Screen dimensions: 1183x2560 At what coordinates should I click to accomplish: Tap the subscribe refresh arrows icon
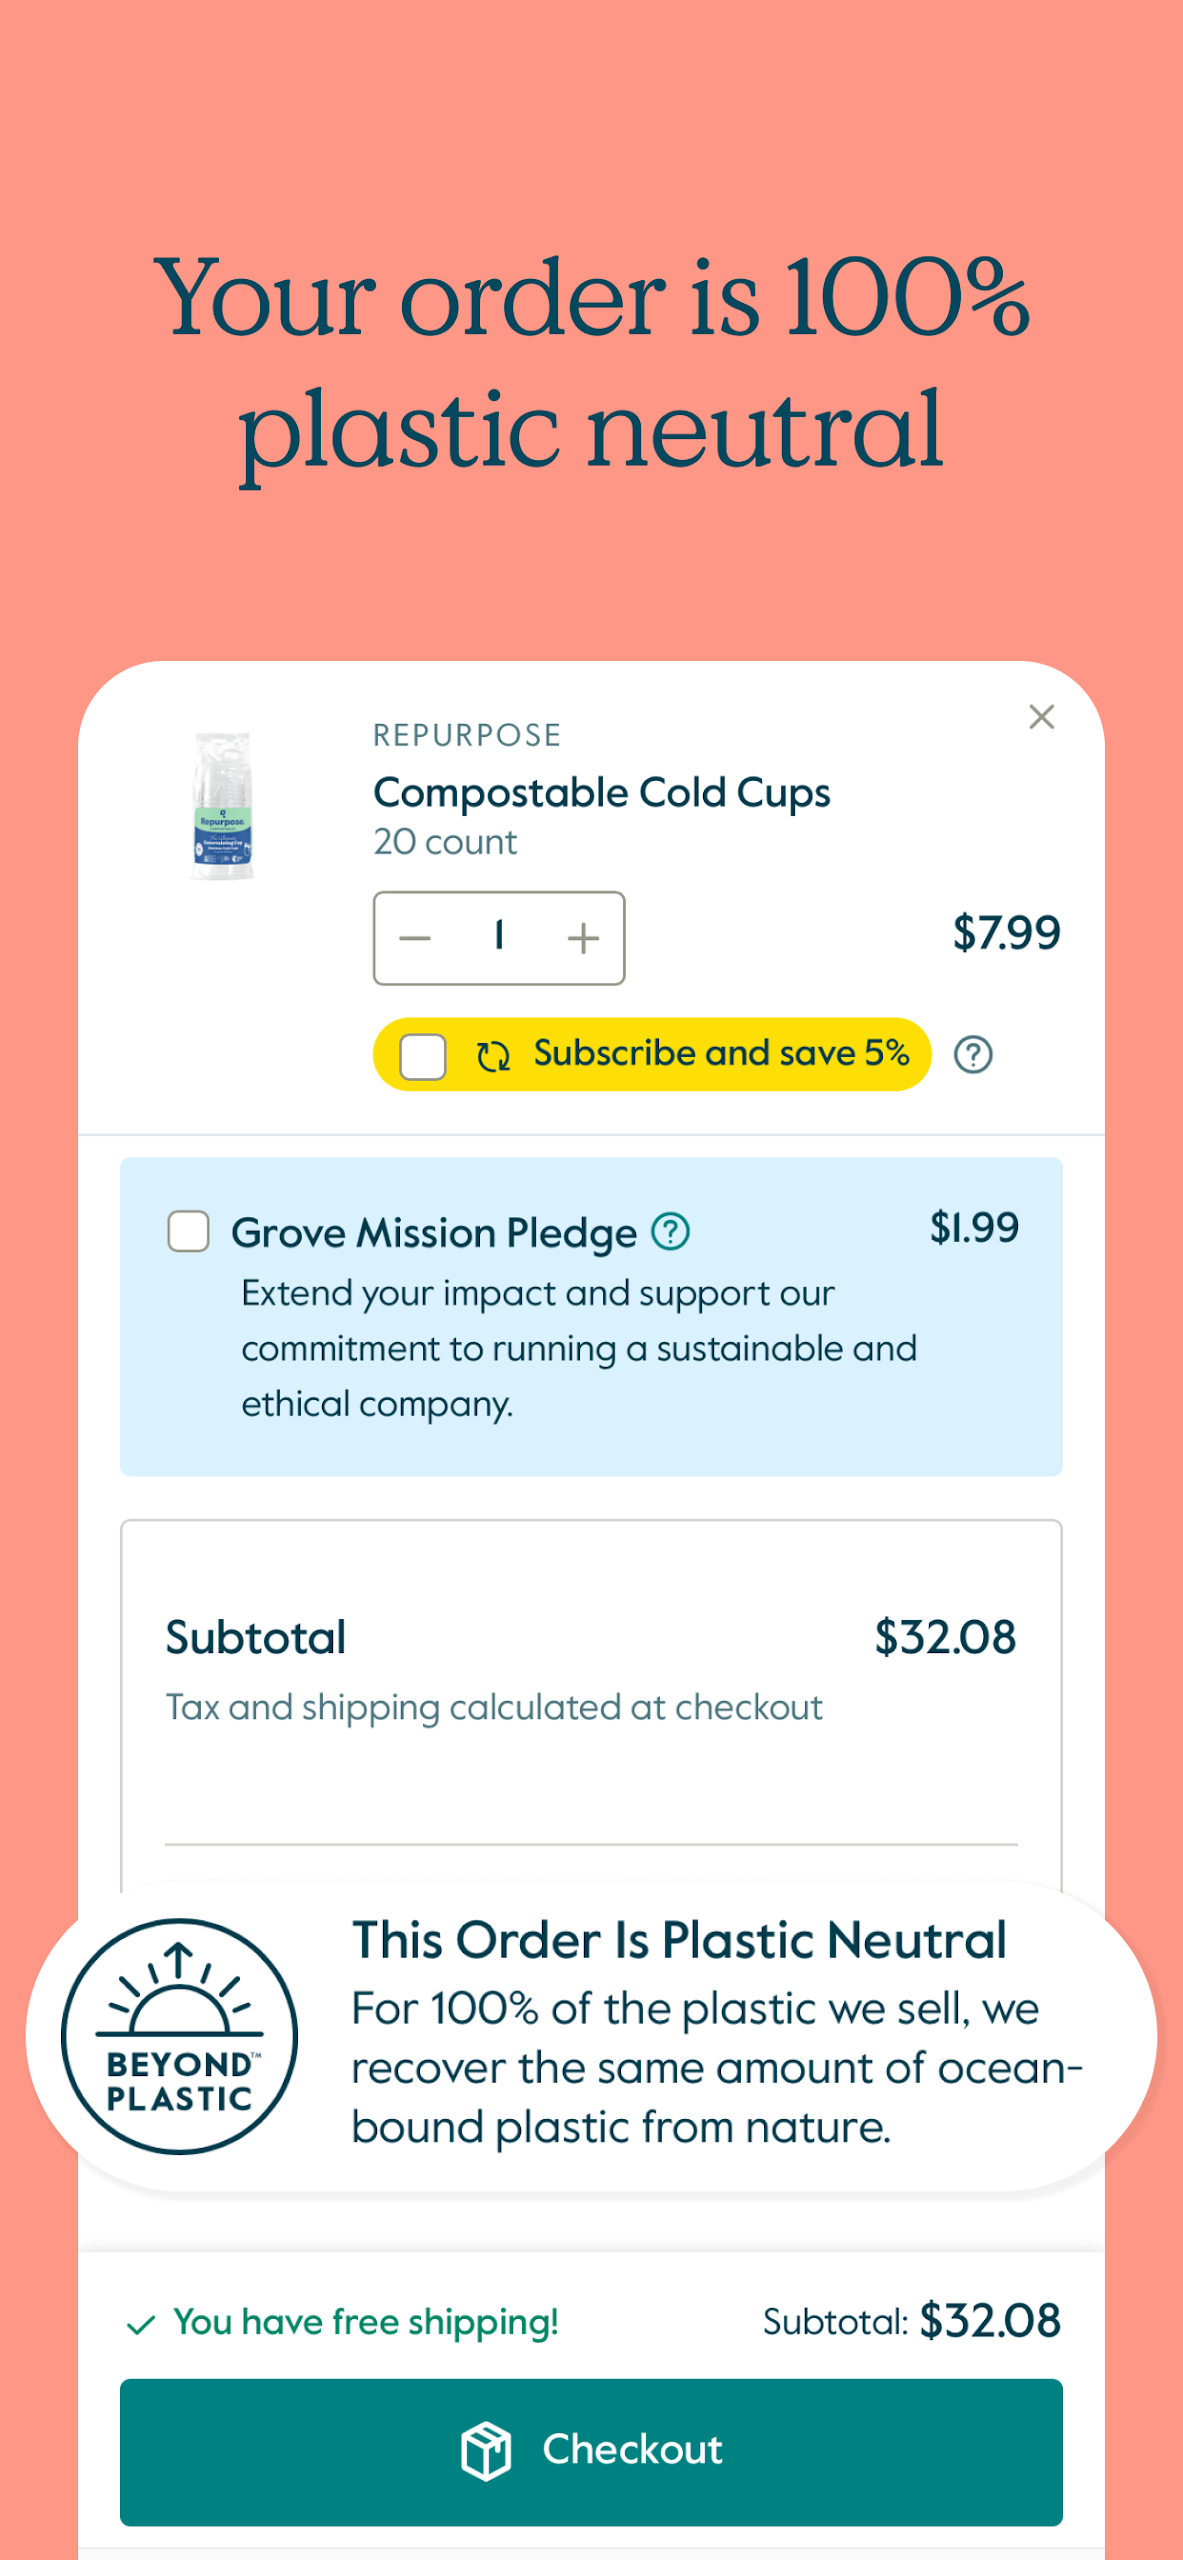pos(493,1056)
